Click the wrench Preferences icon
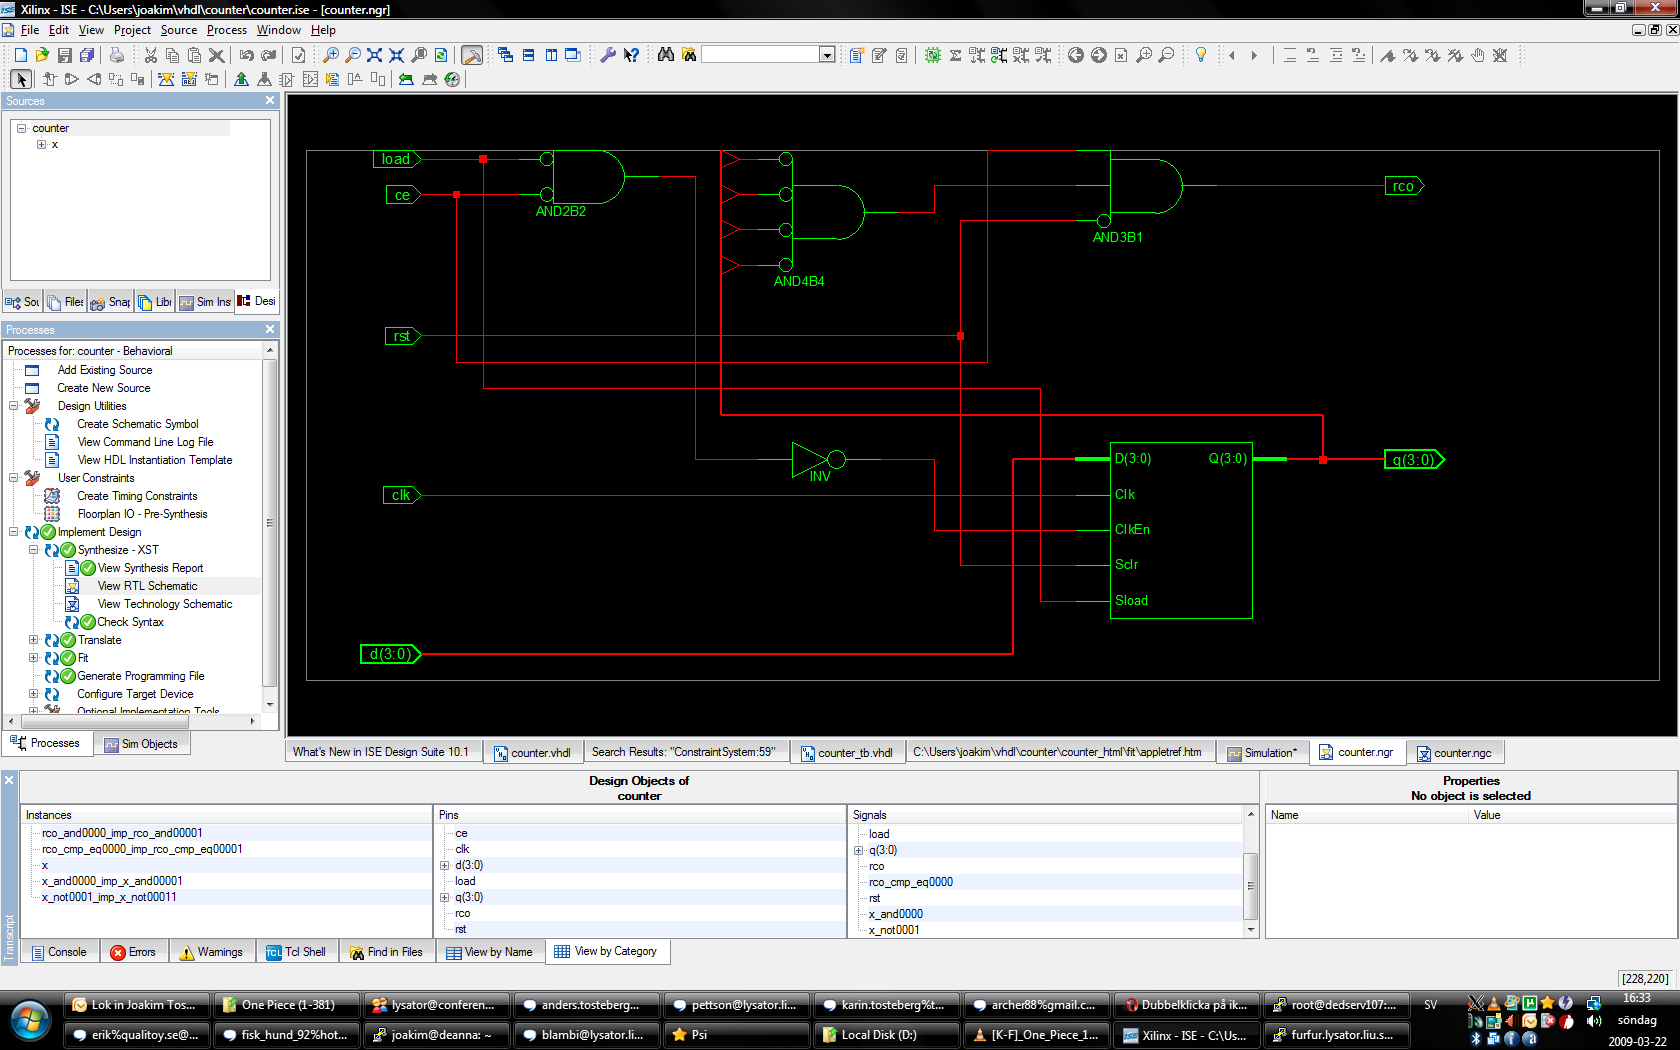This screenshot has width=1680, height=1050. 608,55
